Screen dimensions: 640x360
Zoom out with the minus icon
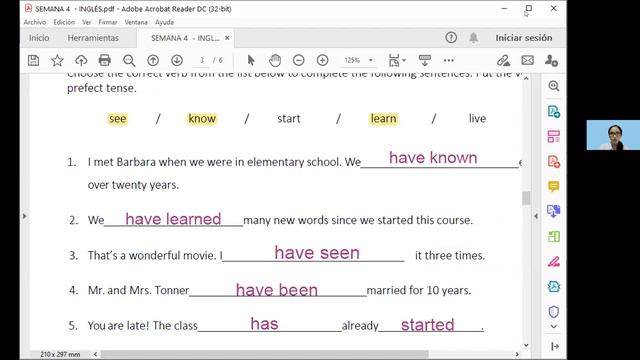coord(299,60)
